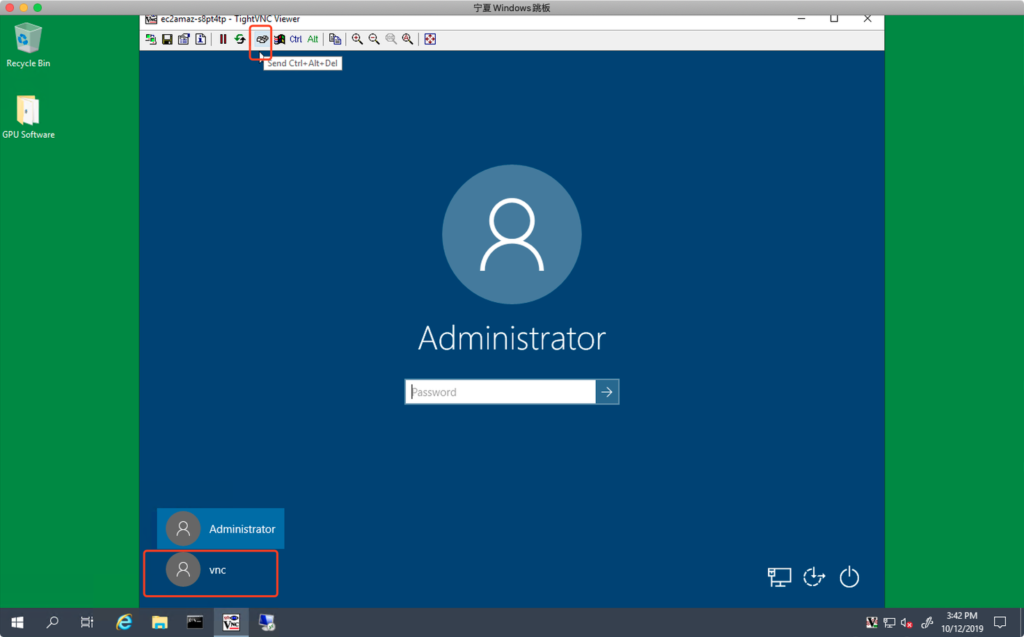
Task: Submit password with the arrow button
Action: pyautogui.click(x=607, y=392)
